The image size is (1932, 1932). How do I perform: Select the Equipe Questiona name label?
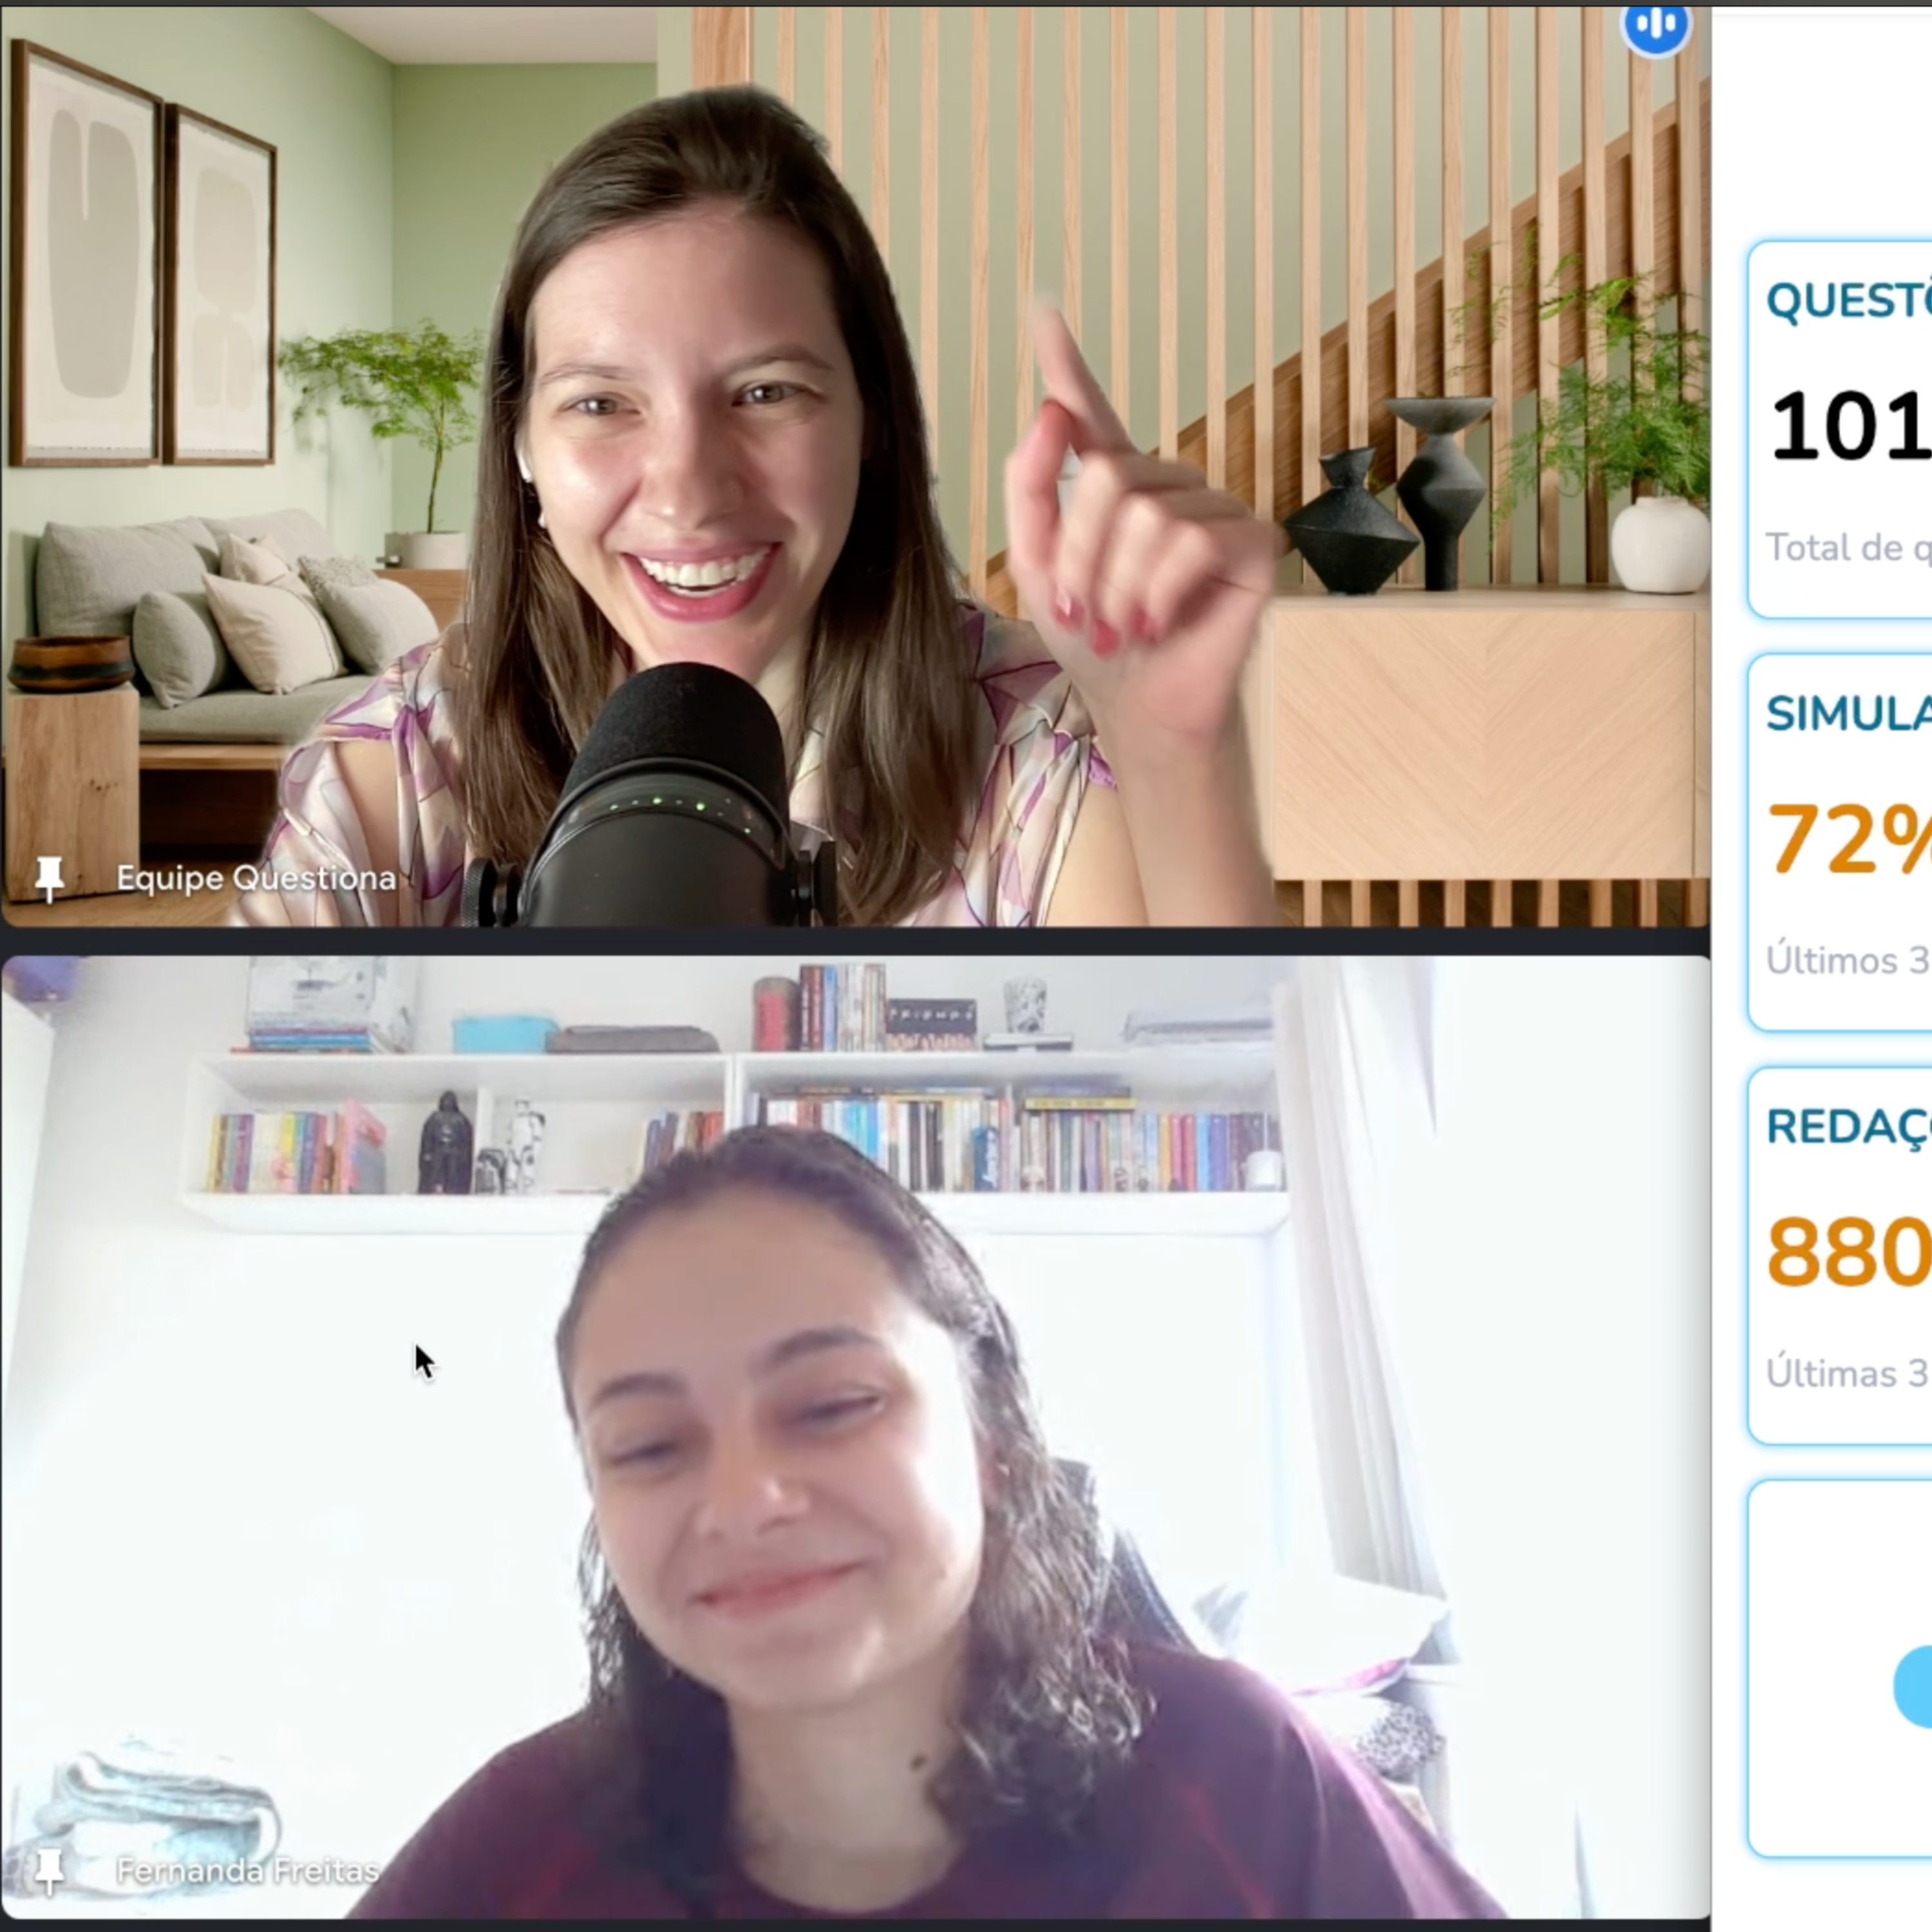coord(256,878)
